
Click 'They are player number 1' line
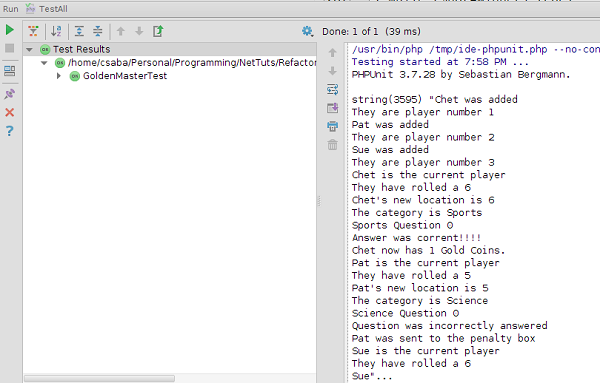point(422,112)
